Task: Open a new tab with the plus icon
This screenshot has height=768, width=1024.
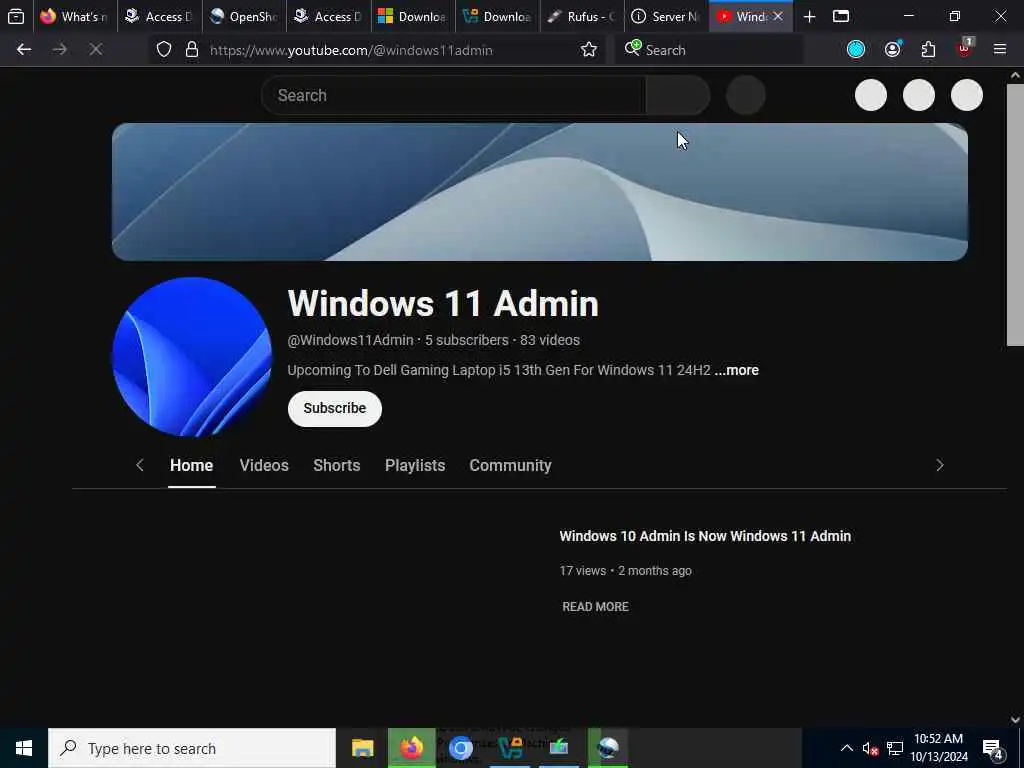Action: pyautogui.click(x=809, y=16)
